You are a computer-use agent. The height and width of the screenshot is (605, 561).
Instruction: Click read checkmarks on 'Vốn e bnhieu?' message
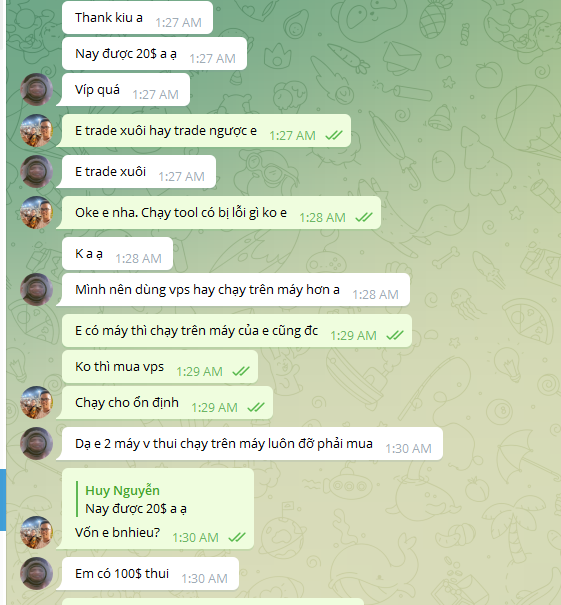(x=237, y=537)
